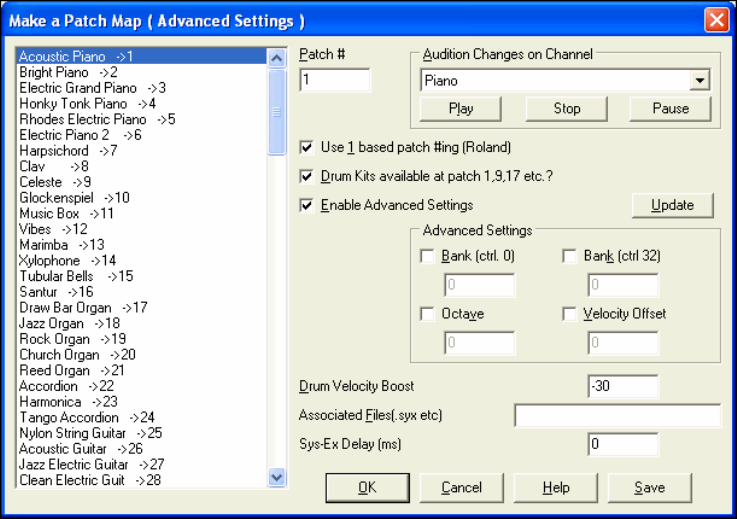
Task: Click the Bank (ctrl 32) value field
Action: click(623, 285)
